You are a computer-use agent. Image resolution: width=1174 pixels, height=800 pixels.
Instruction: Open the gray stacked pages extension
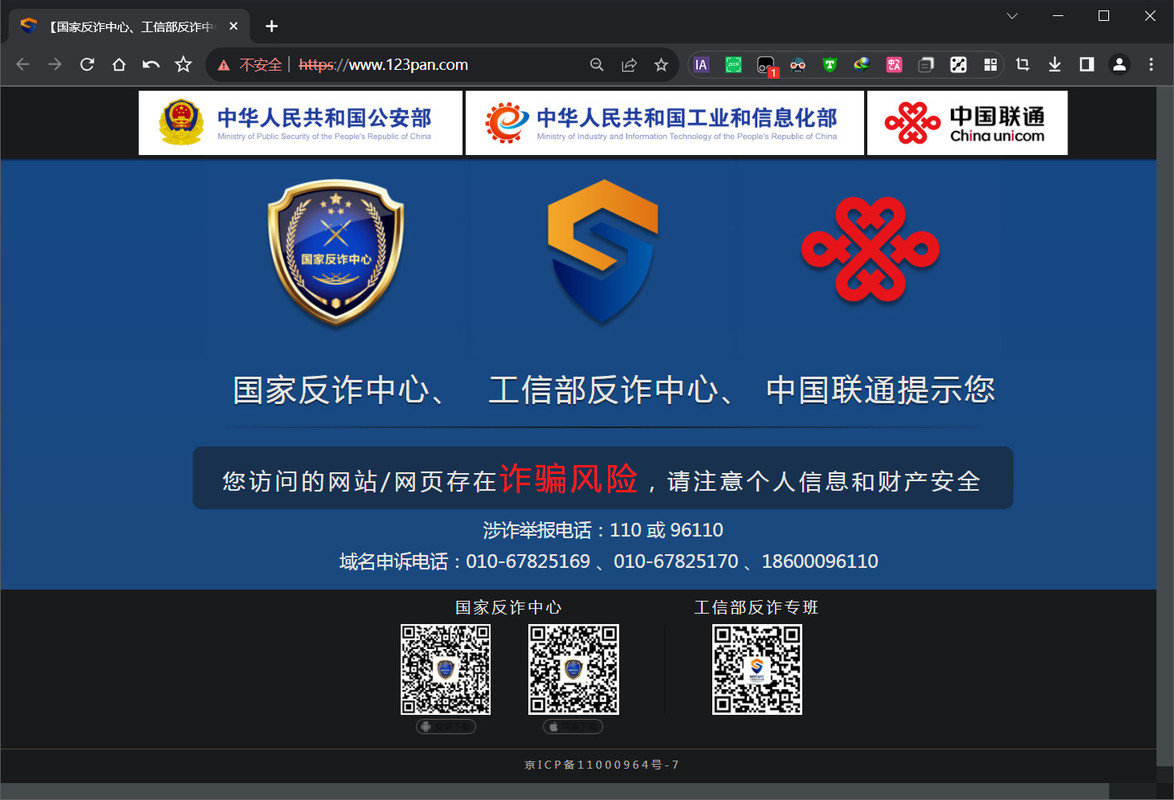click(926, 65)
